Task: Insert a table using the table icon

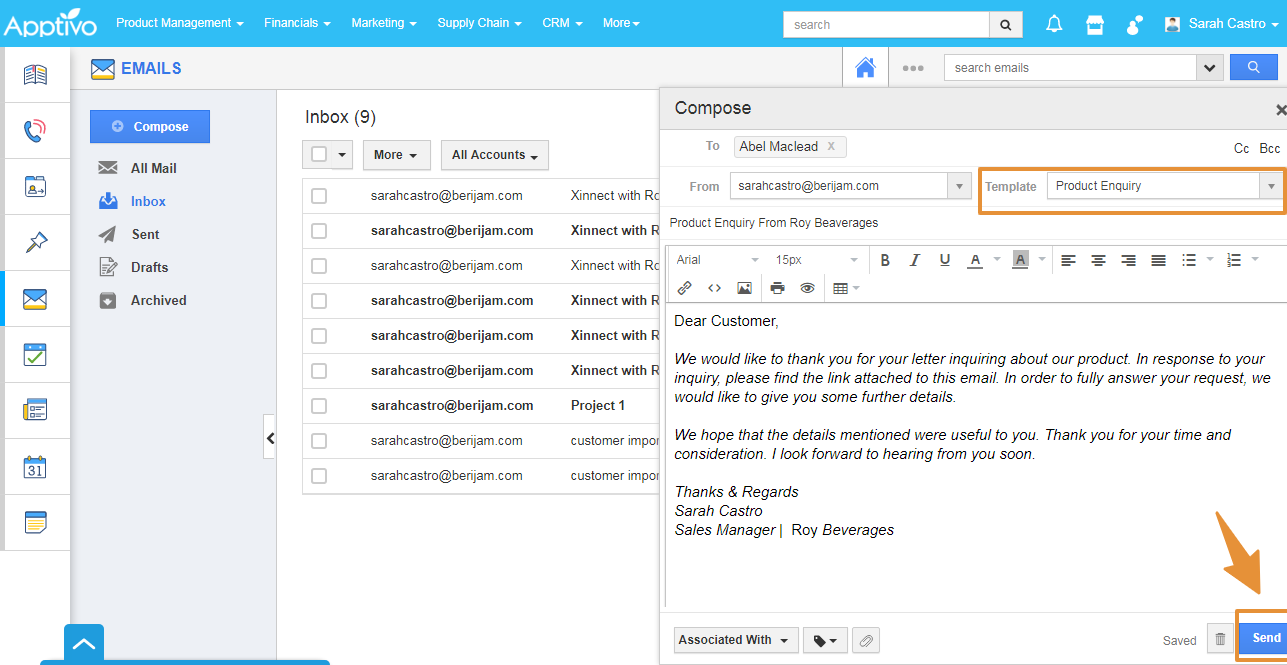Action: [x=841, y=288]
